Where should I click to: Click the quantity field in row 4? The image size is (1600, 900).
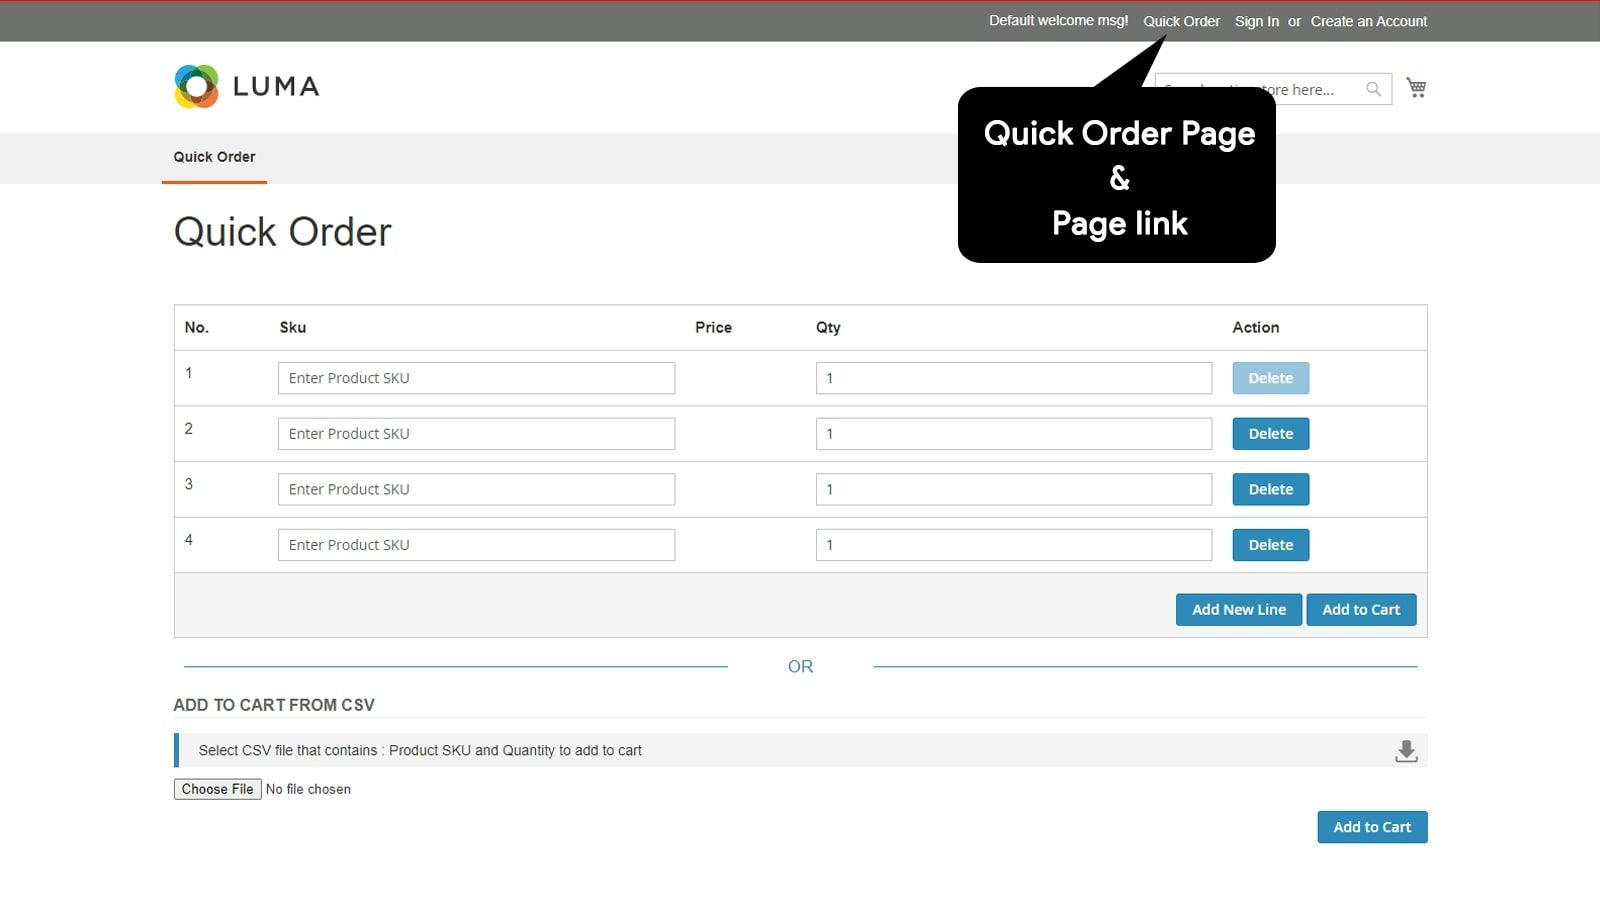tap(1014, 545)
